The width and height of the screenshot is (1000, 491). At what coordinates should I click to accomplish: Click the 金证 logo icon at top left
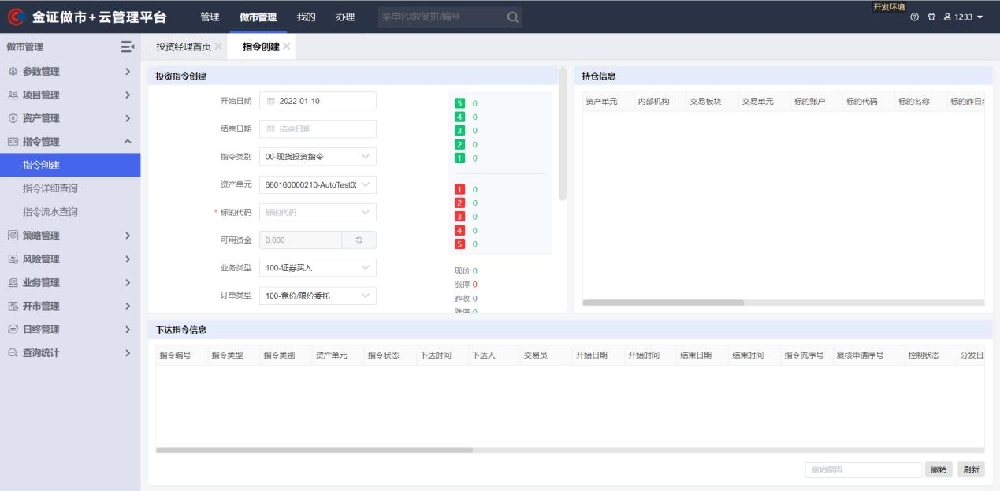pyautogui.click(x=16, y=17)
